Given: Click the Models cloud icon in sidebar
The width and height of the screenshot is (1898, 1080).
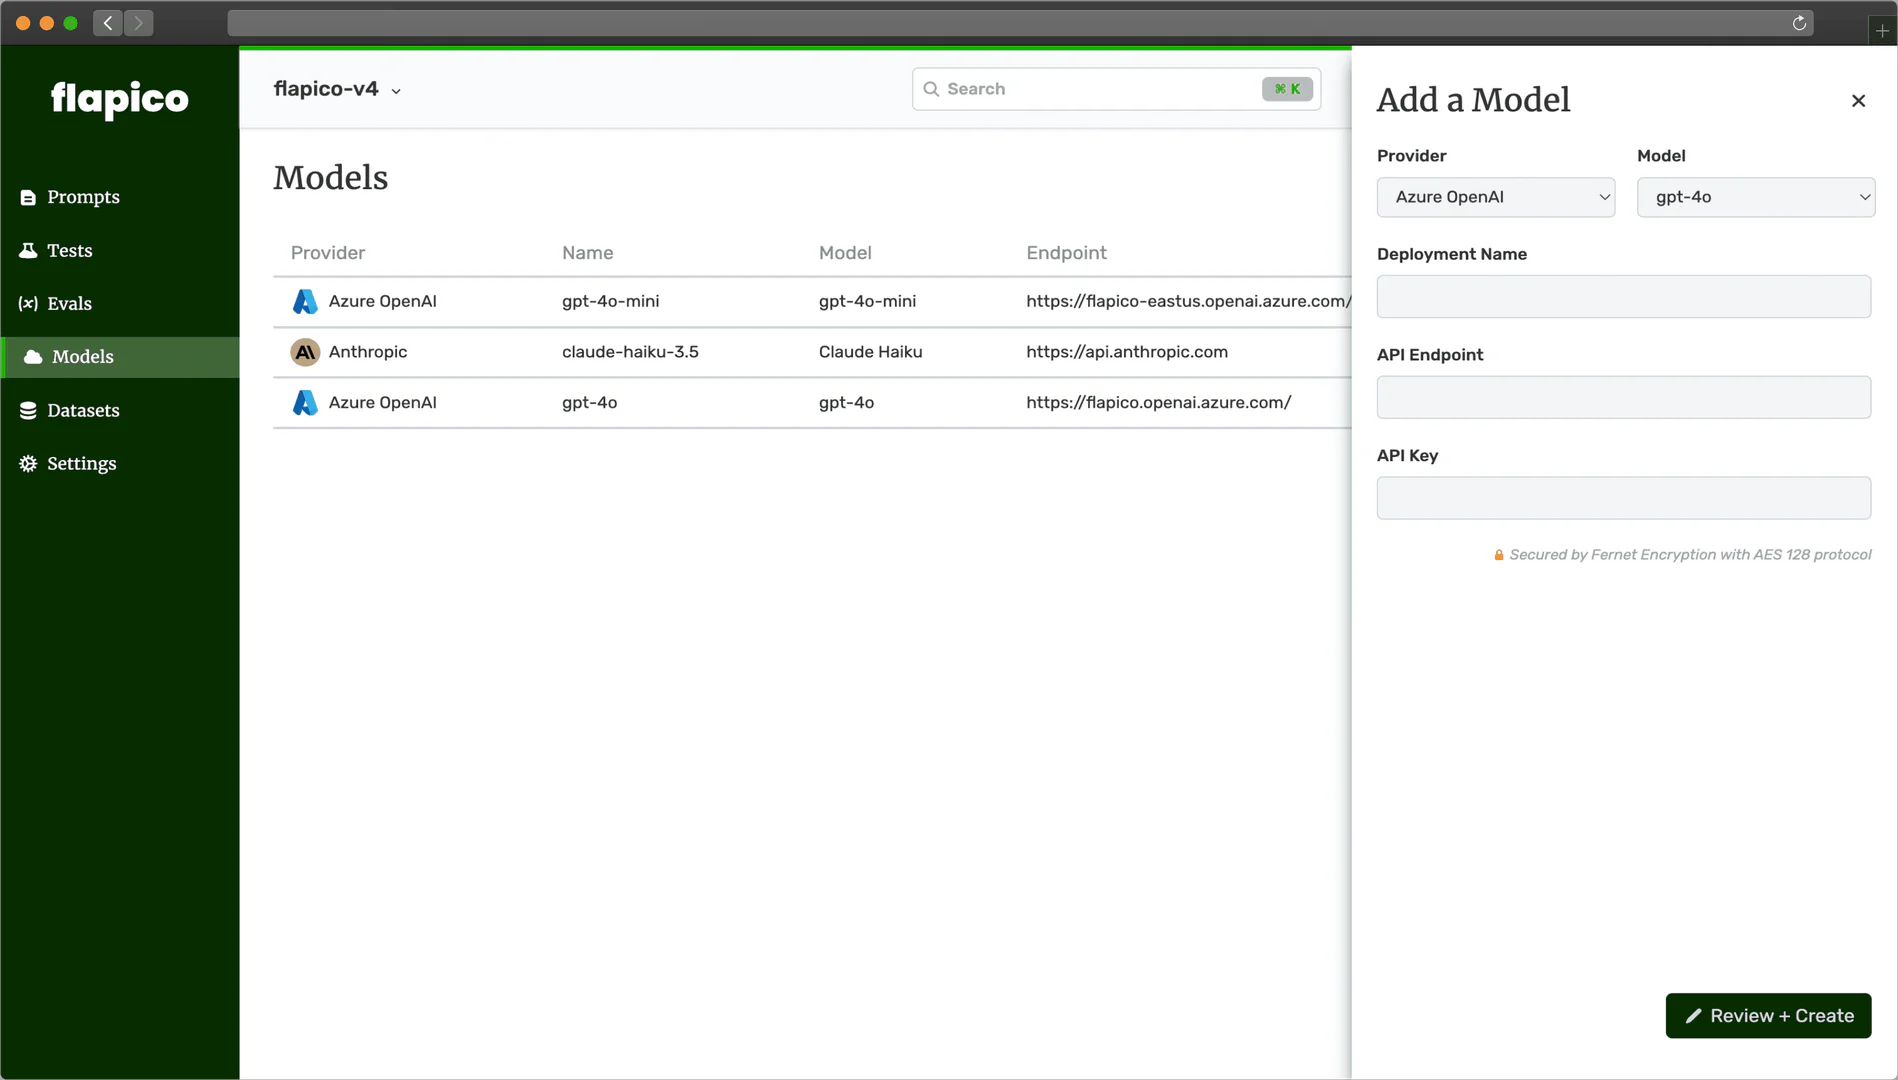Looking at the screenshot, I should tap(33, 357).
